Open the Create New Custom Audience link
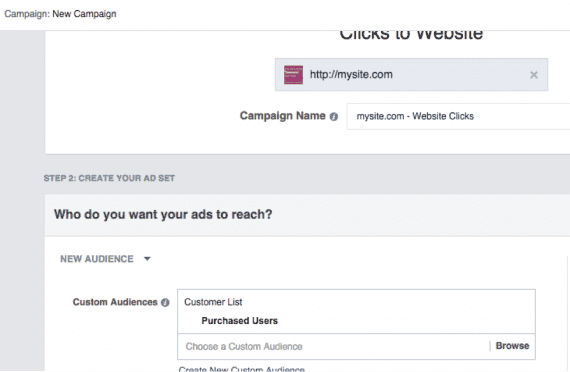Image resolution: width=570 pixels, height=372 pixels. 242,369
